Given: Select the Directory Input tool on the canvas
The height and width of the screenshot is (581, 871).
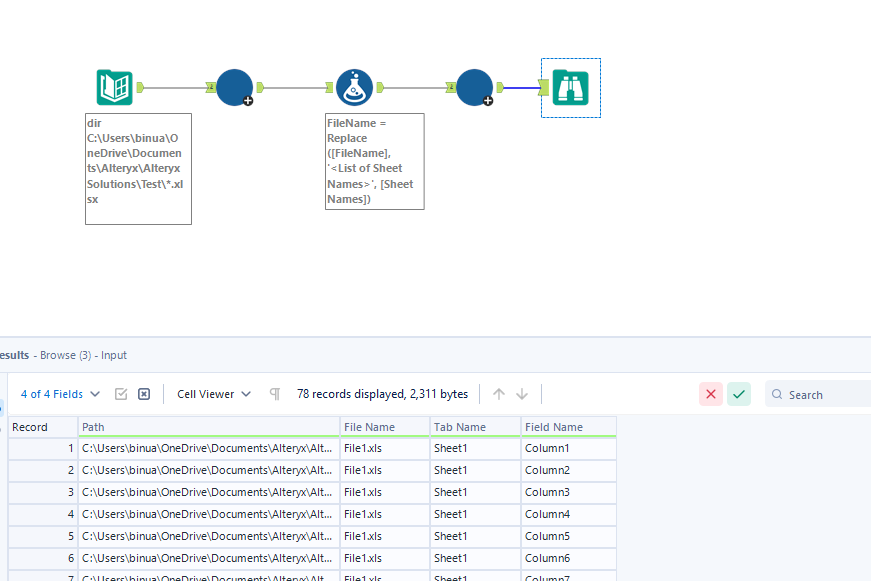Looking at the screenshot, I should tap(114, 87).
